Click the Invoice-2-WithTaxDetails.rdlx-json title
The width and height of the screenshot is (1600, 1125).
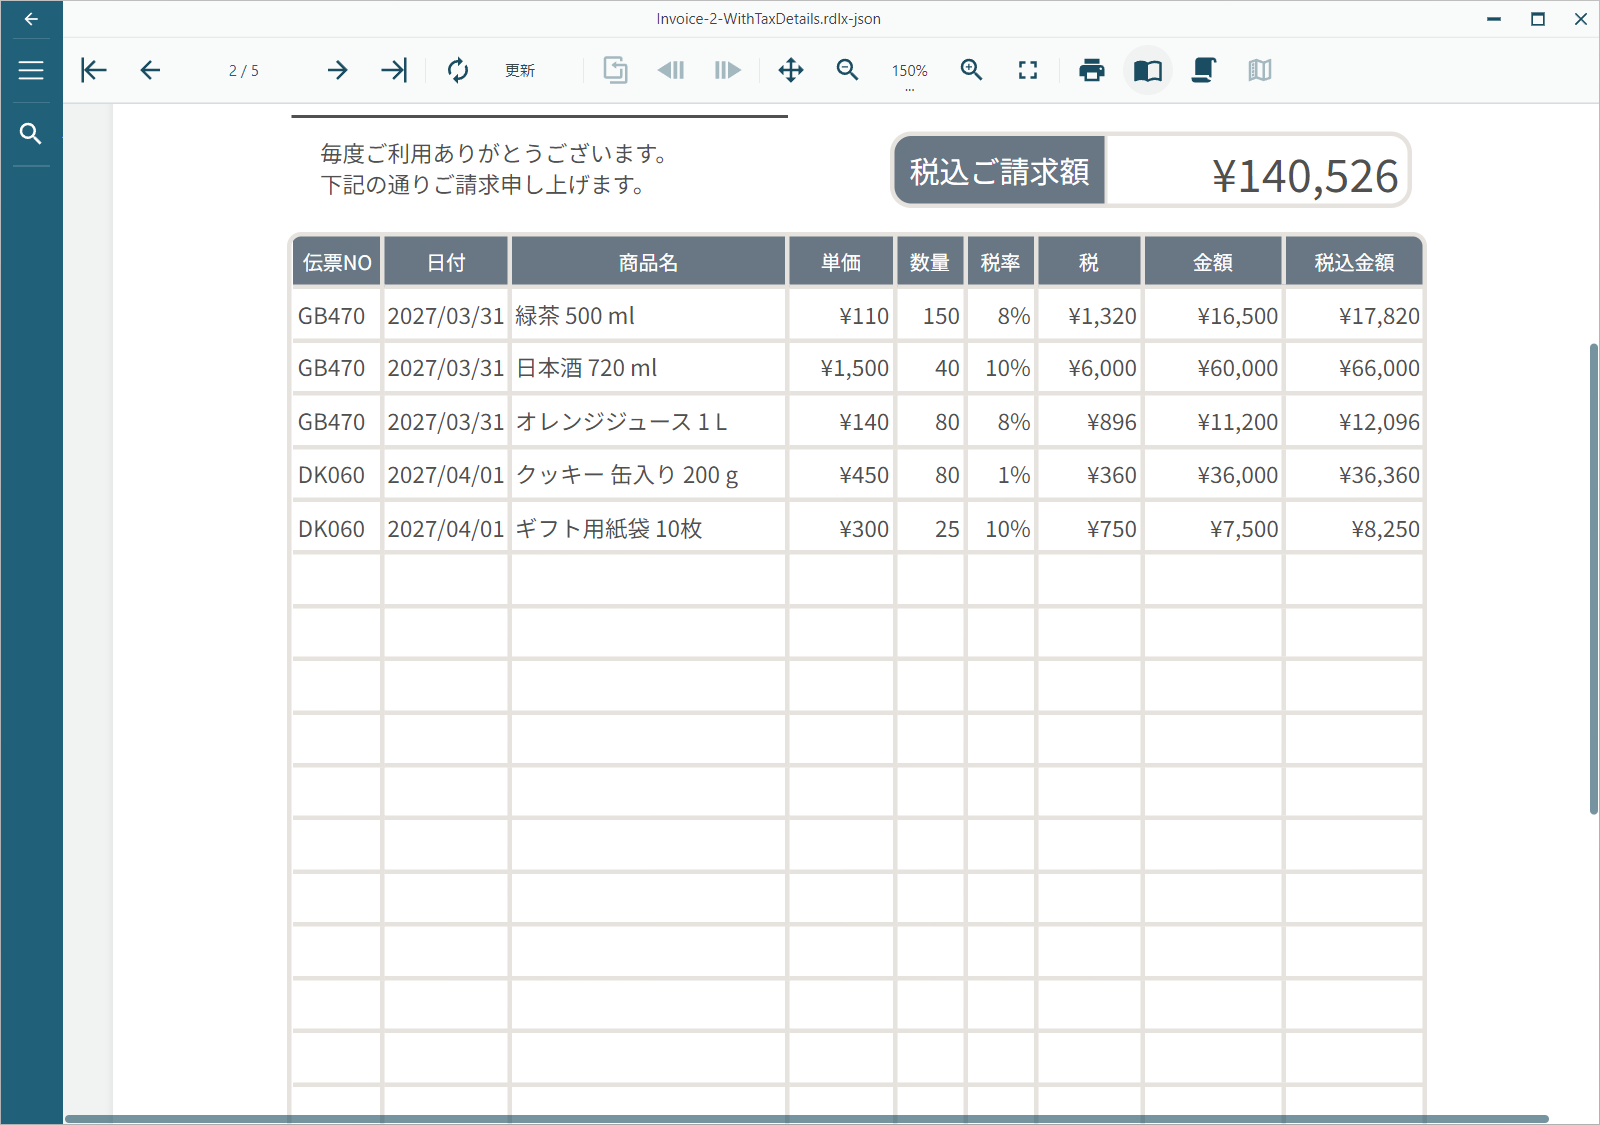[x=768, y=19]
